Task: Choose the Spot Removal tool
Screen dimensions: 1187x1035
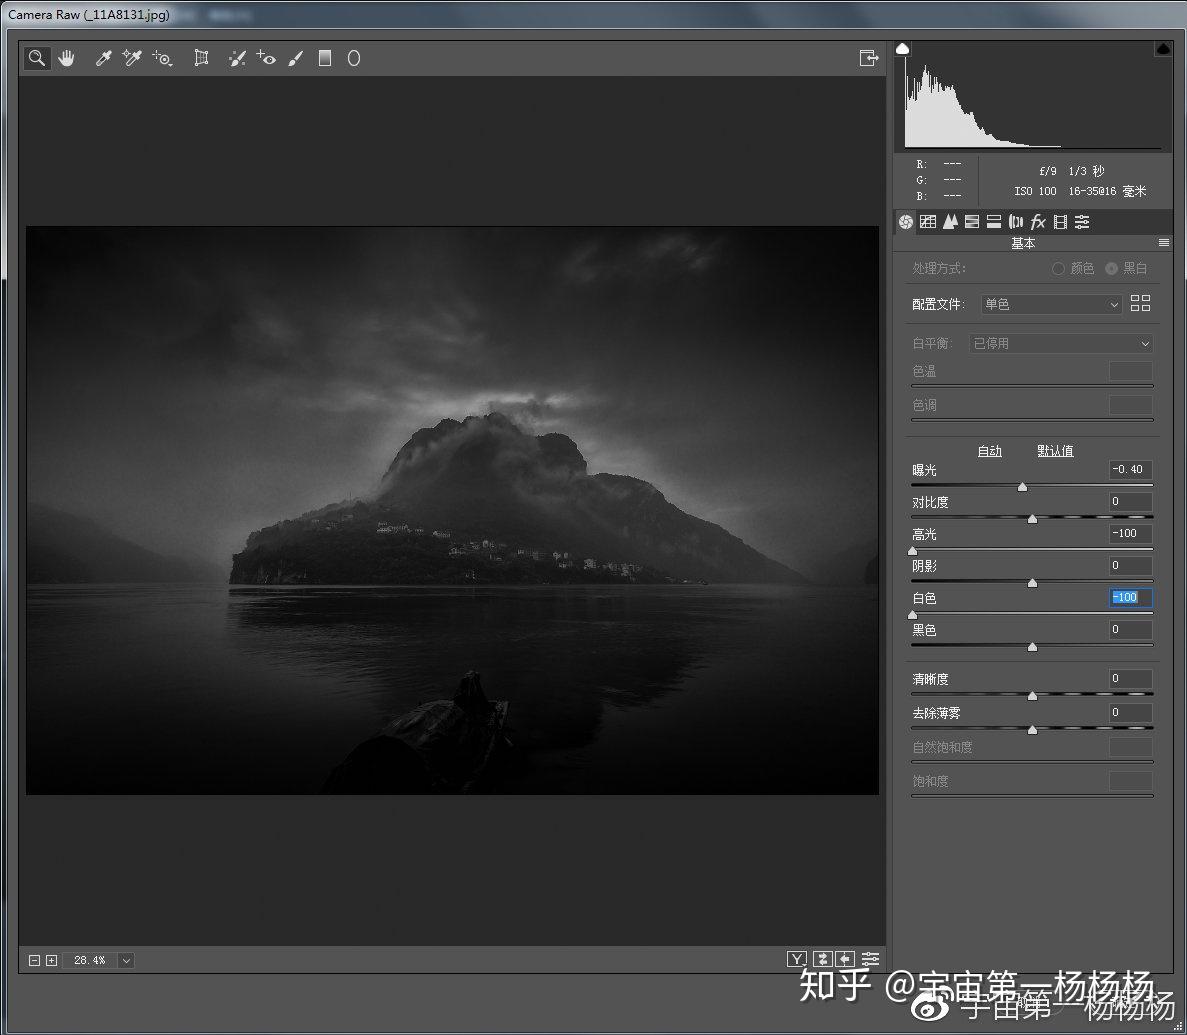Action: click(x=237, y=58)
